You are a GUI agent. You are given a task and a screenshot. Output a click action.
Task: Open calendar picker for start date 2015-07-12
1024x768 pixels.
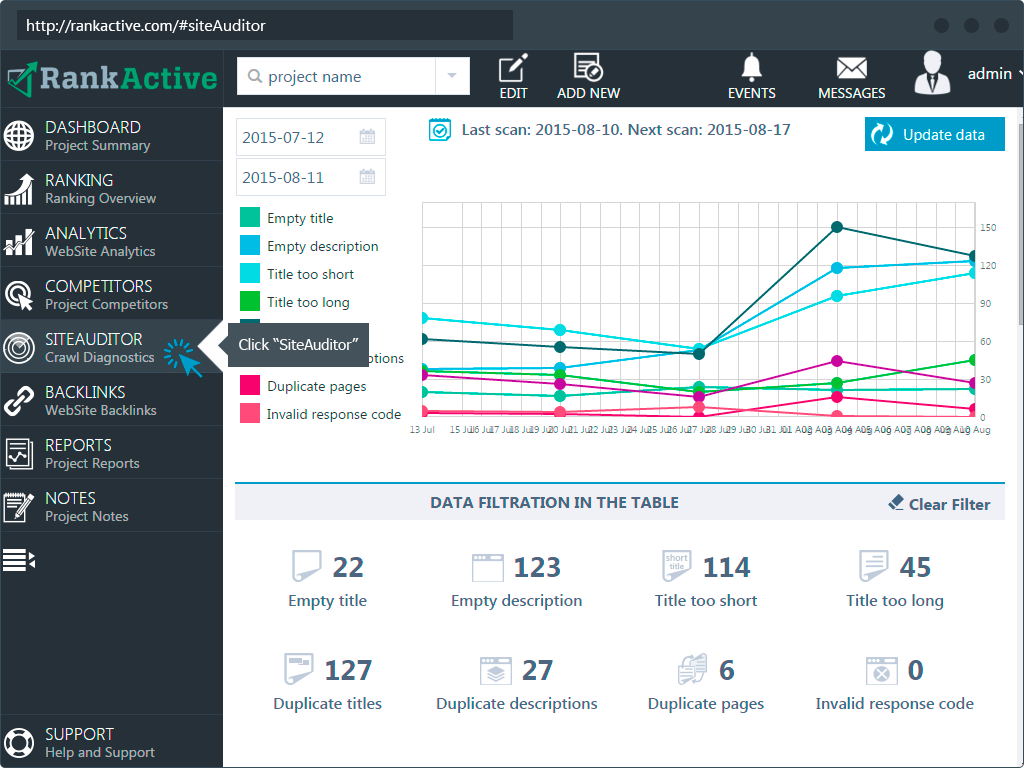367,137
